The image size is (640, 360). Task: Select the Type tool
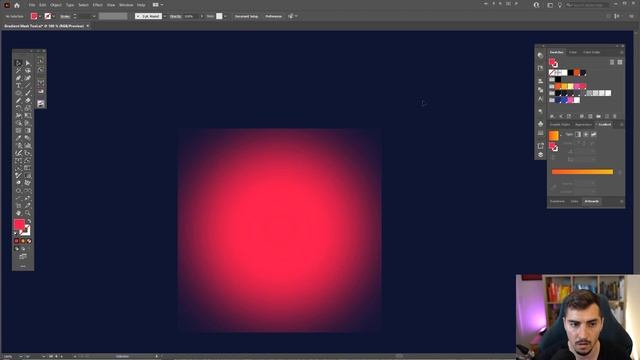pos(18,86)
